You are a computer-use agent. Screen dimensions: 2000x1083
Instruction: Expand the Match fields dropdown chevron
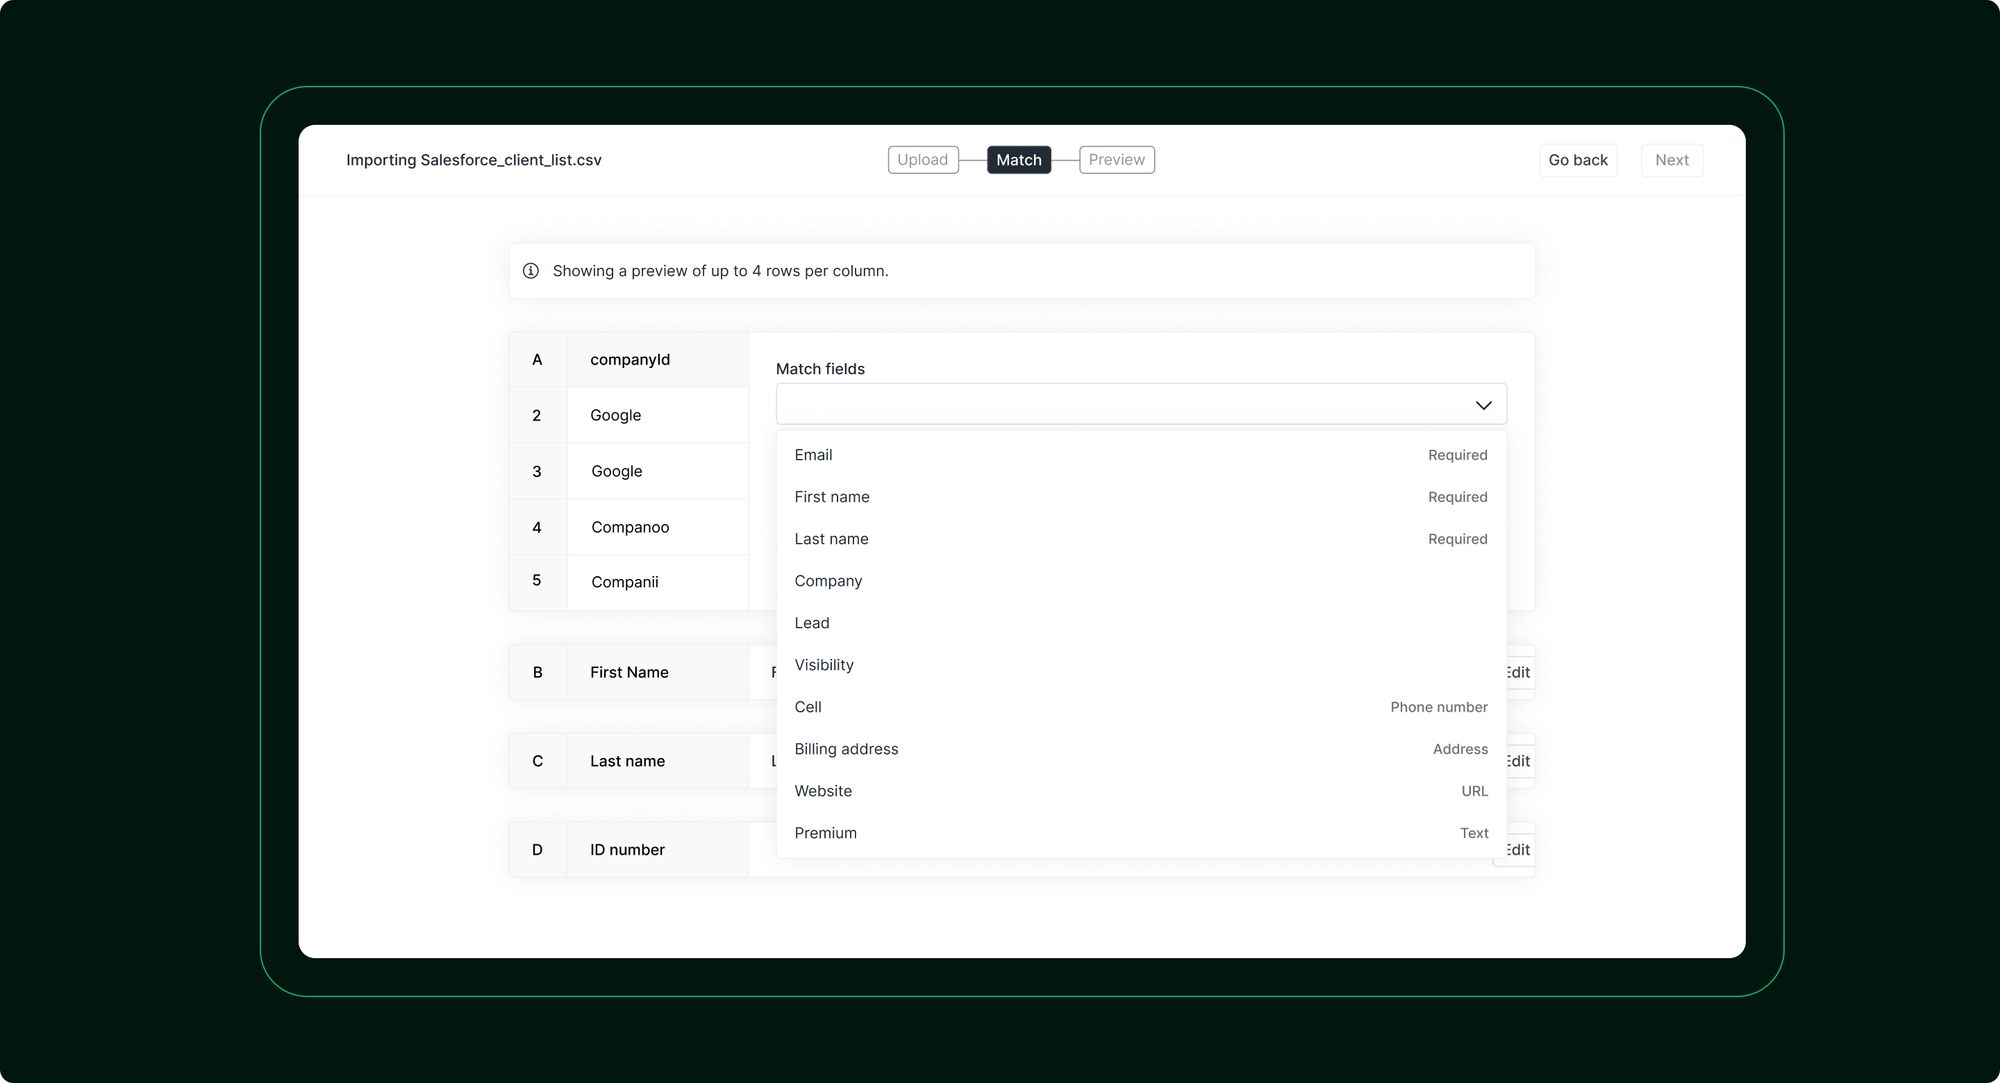[x=1483, y=405]
